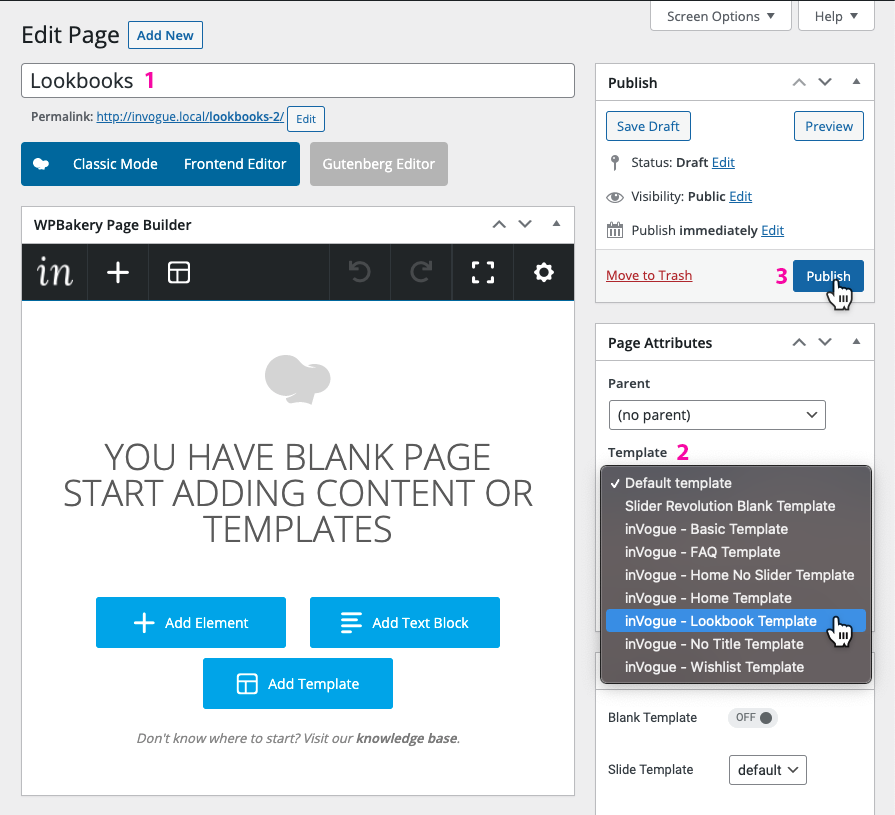
Task: Select inVogue - Lookbook Template option
Action: point(720,621)
